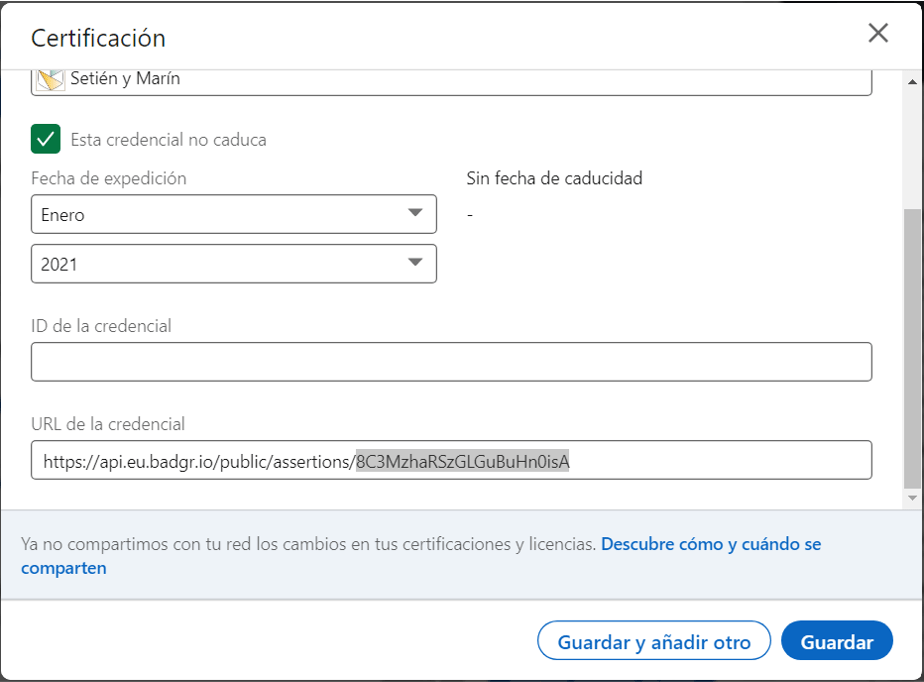Click the Setién y Marín company logo

pos(50,80)
